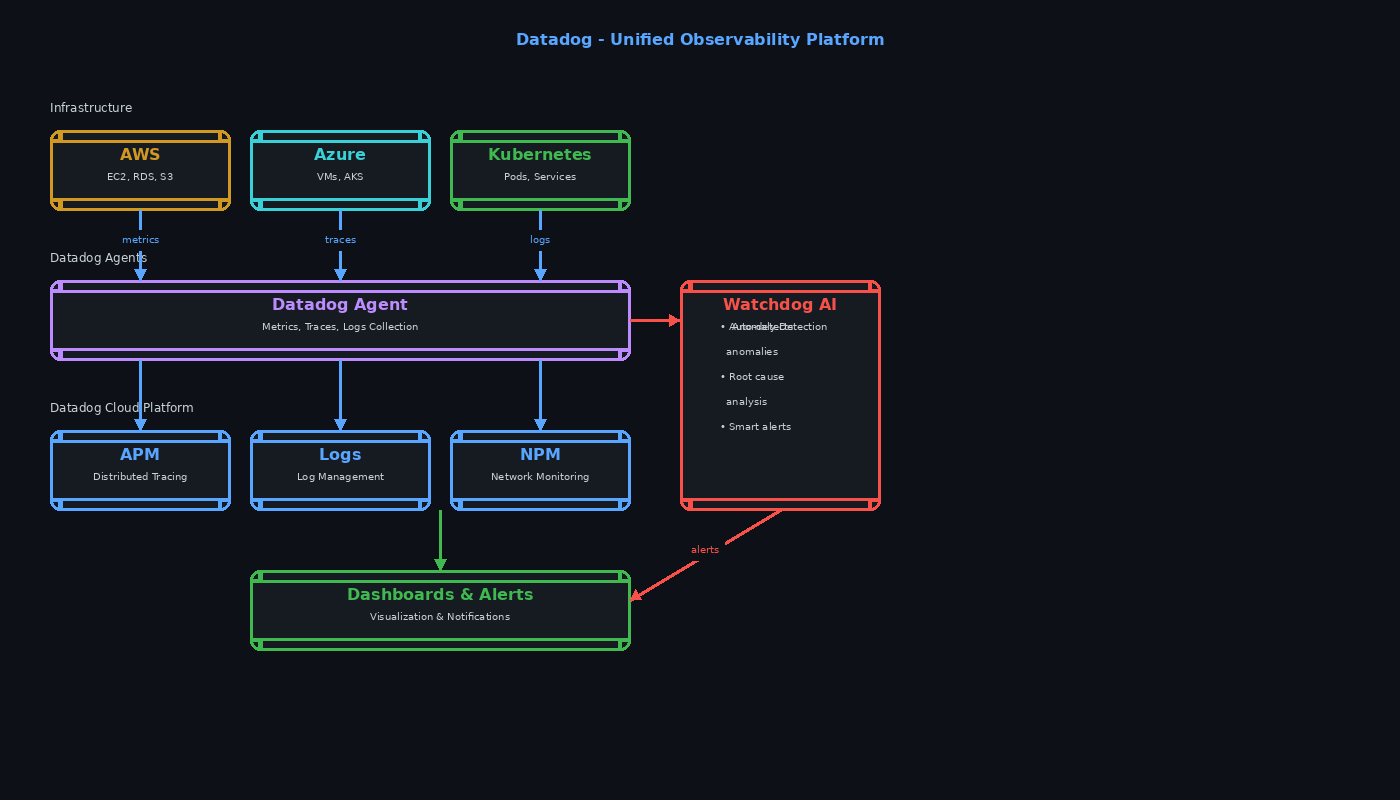Expand the Infrastructure section header
Screen dimensions: 1400x800
[91, 107]
